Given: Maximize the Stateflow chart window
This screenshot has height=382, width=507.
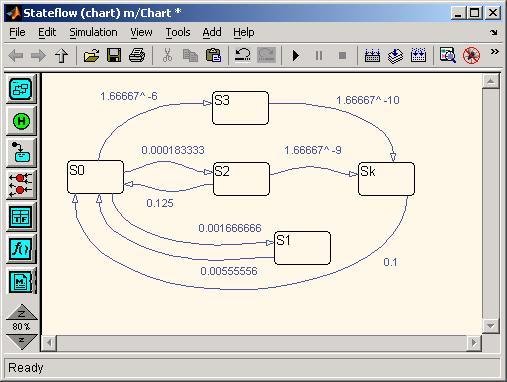Looking at the screenshot, I should pyautogui.click(x=474, y=13).
